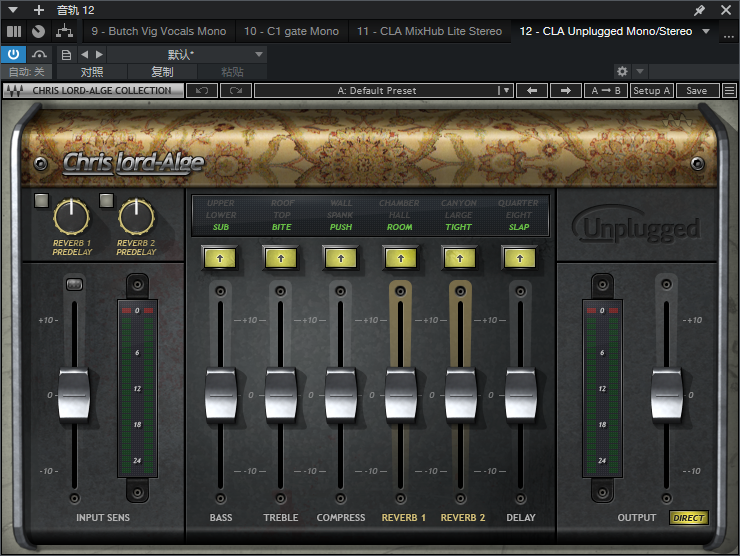
Task: Expand the arrow next to gear icon
Action: pyautogui.click(x=640, y=71)
